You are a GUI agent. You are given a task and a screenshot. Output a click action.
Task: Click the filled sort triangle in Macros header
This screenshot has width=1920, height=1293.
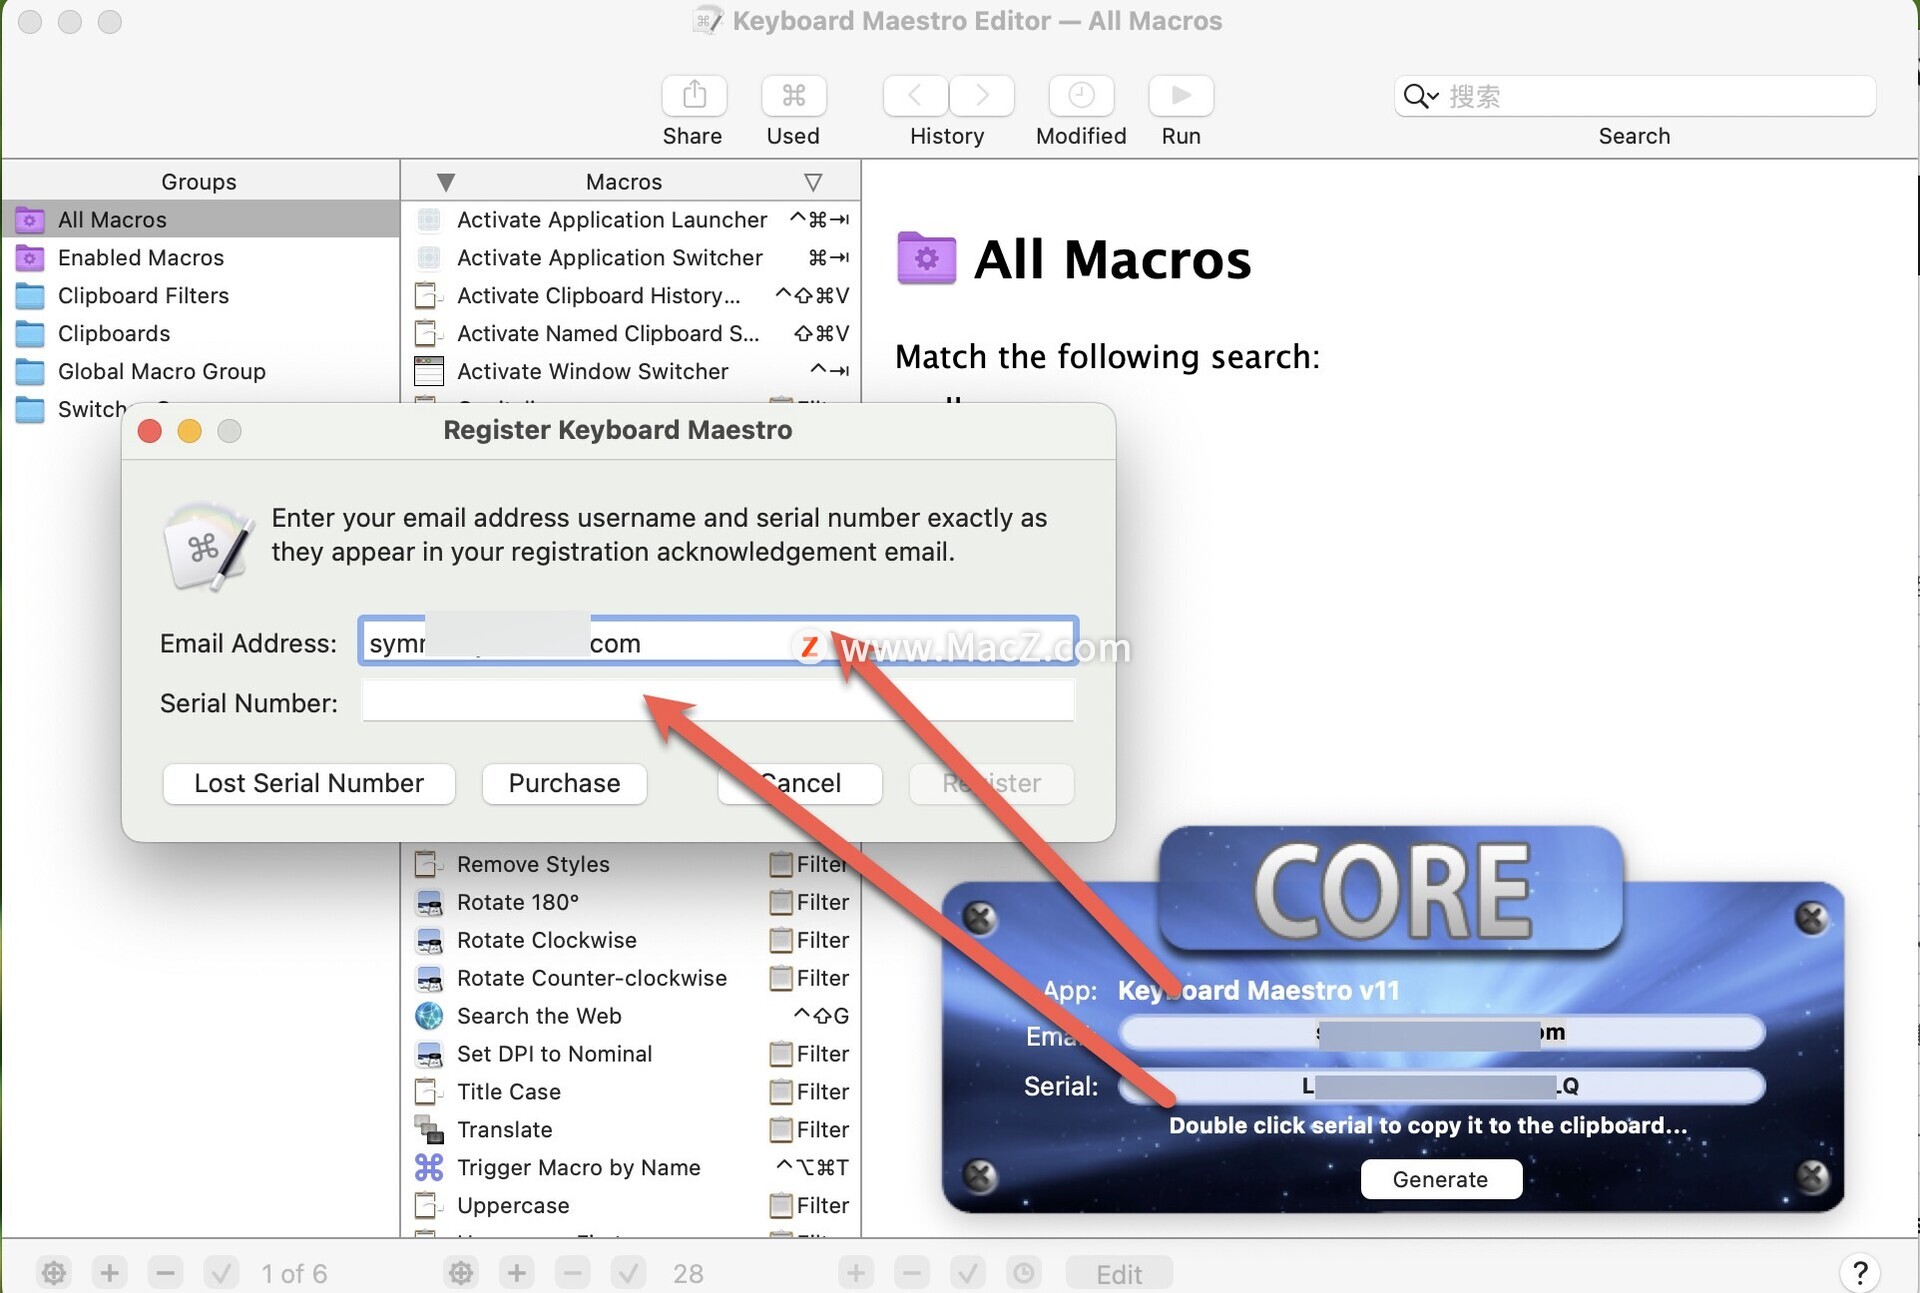tap(446, 182)
